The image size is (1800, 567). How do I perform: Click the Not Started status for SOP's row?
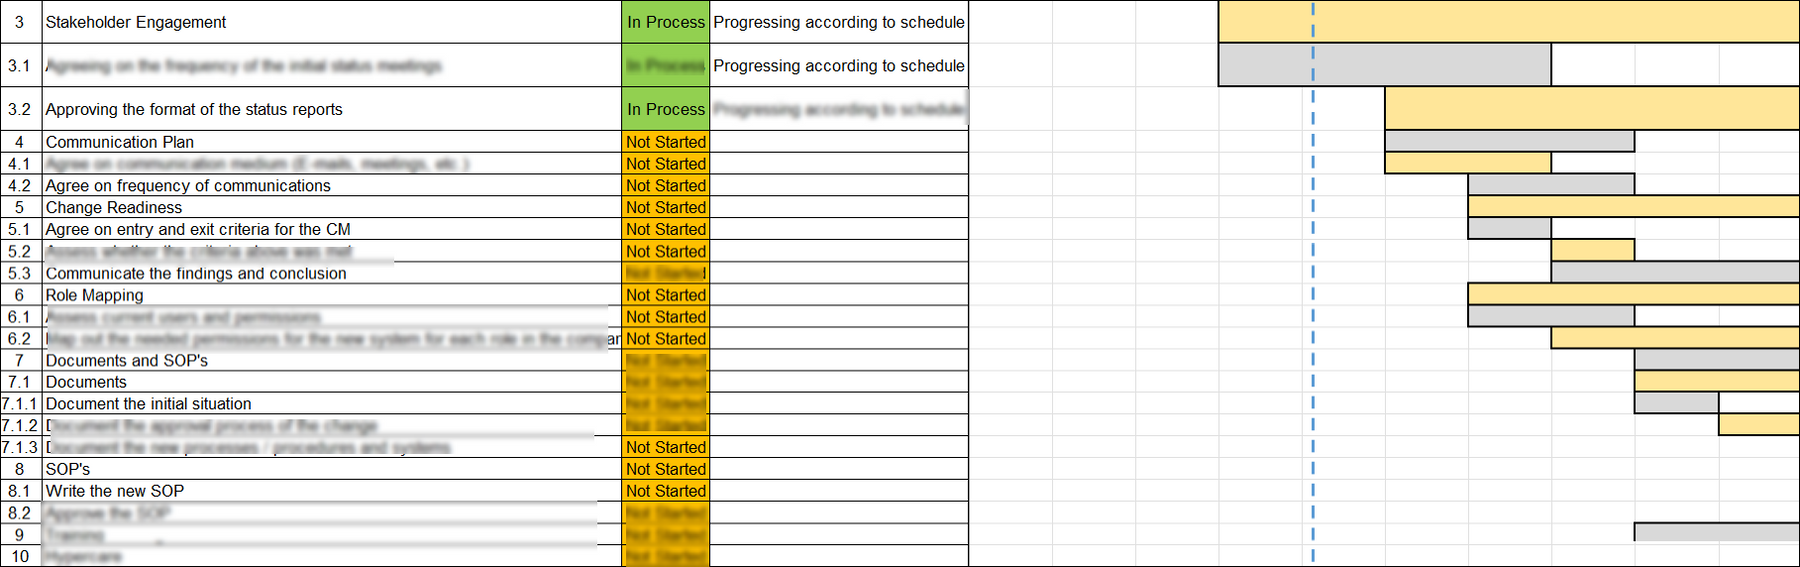click(x=666, y=469)
